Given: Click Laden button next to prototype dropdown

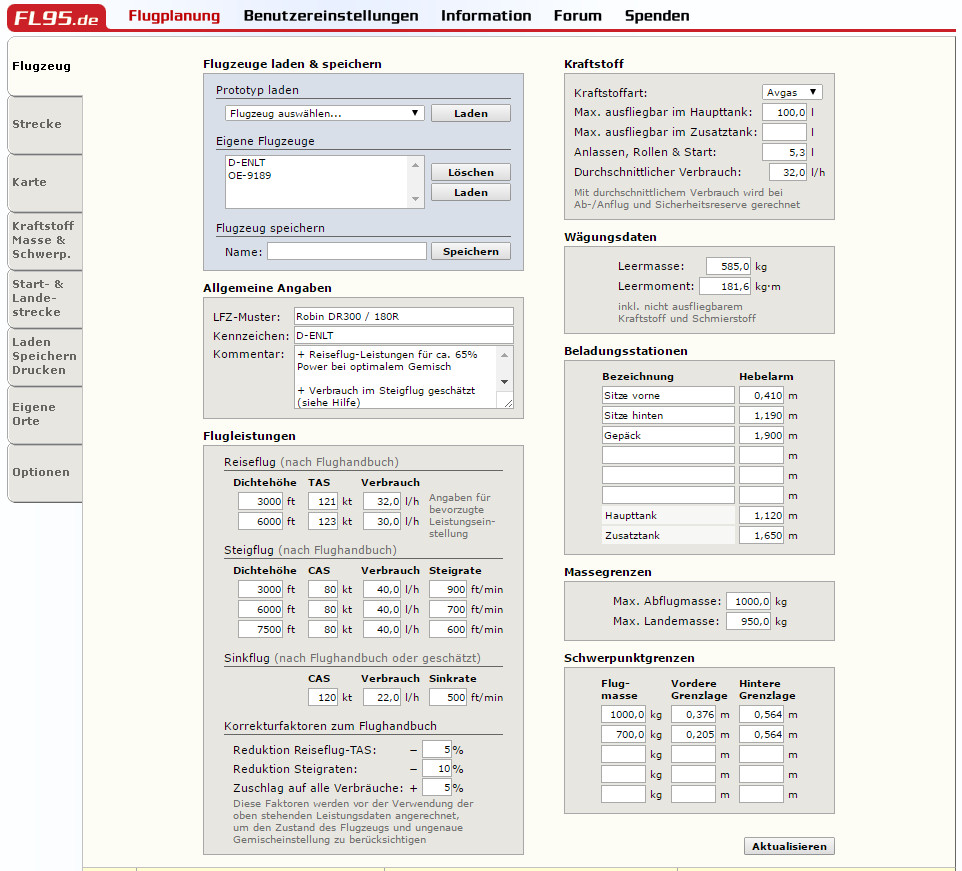Looking at the screenshot, I should (470, 114).
